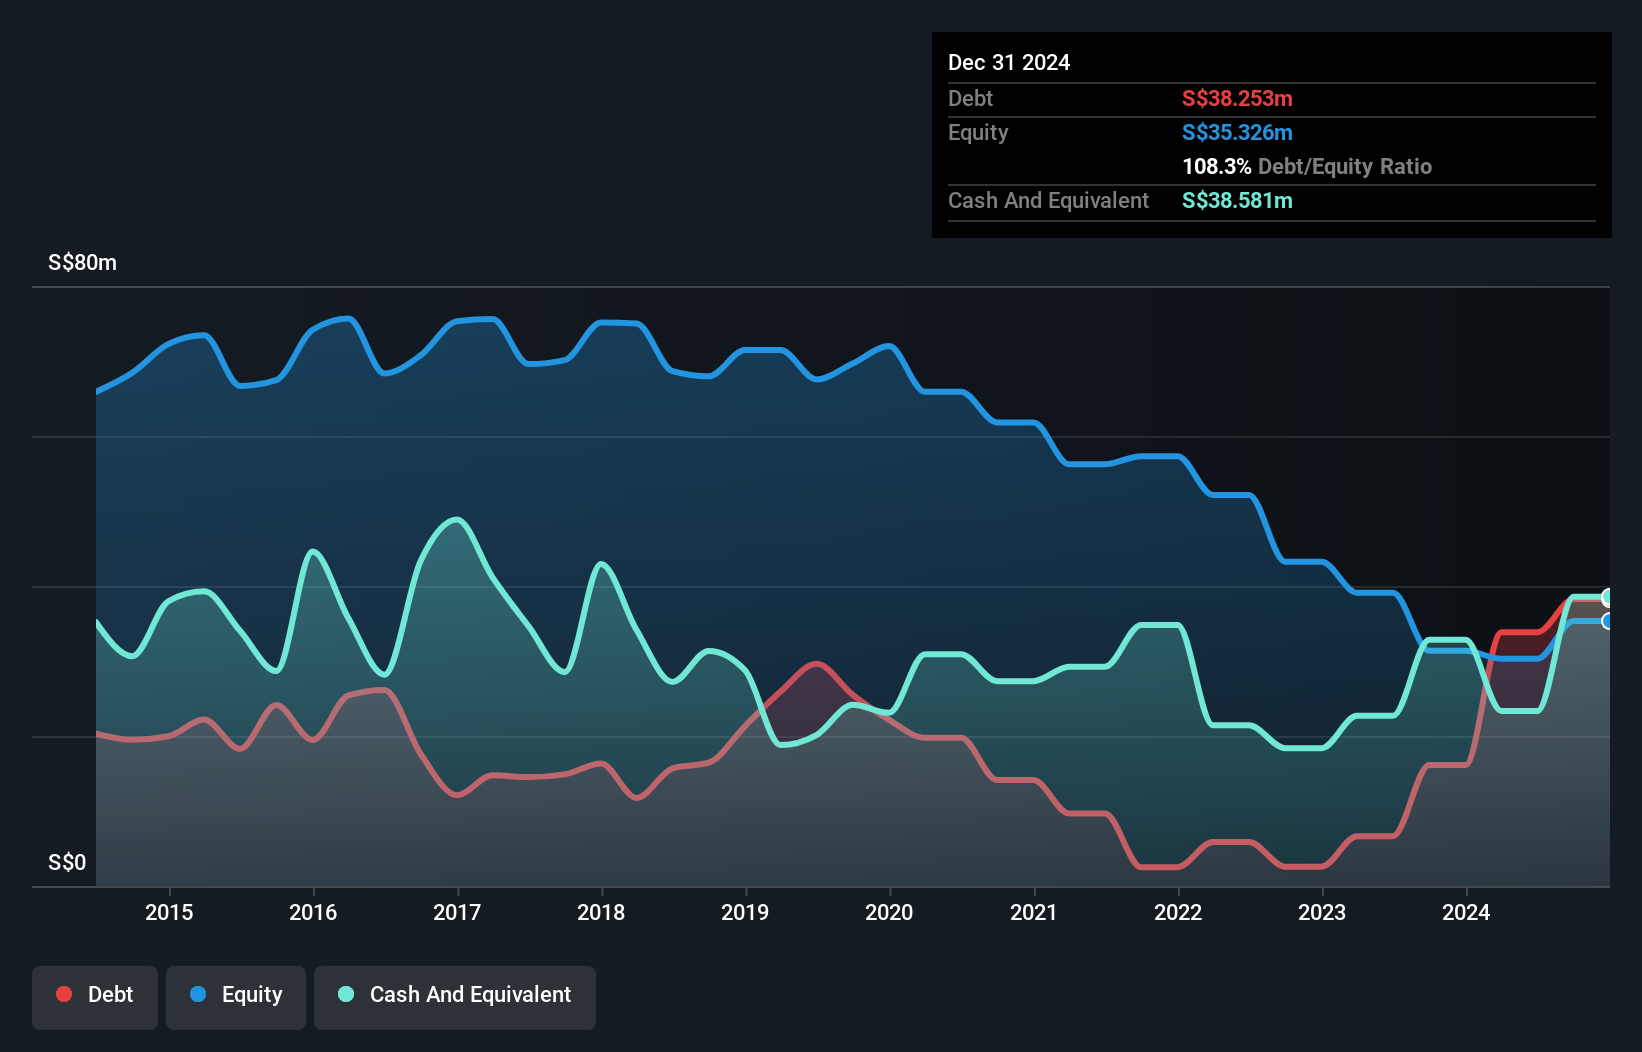Click the 2024 x-axis label

coord(1465,912)
